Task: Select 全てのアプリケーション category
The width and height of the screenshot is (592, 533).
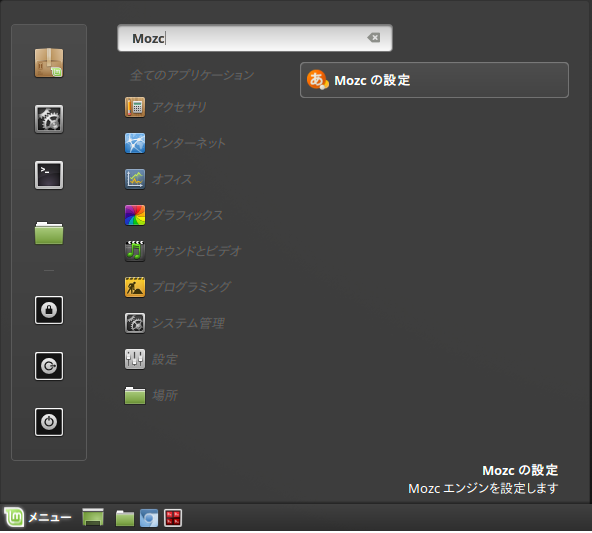Action: (192, 75)
